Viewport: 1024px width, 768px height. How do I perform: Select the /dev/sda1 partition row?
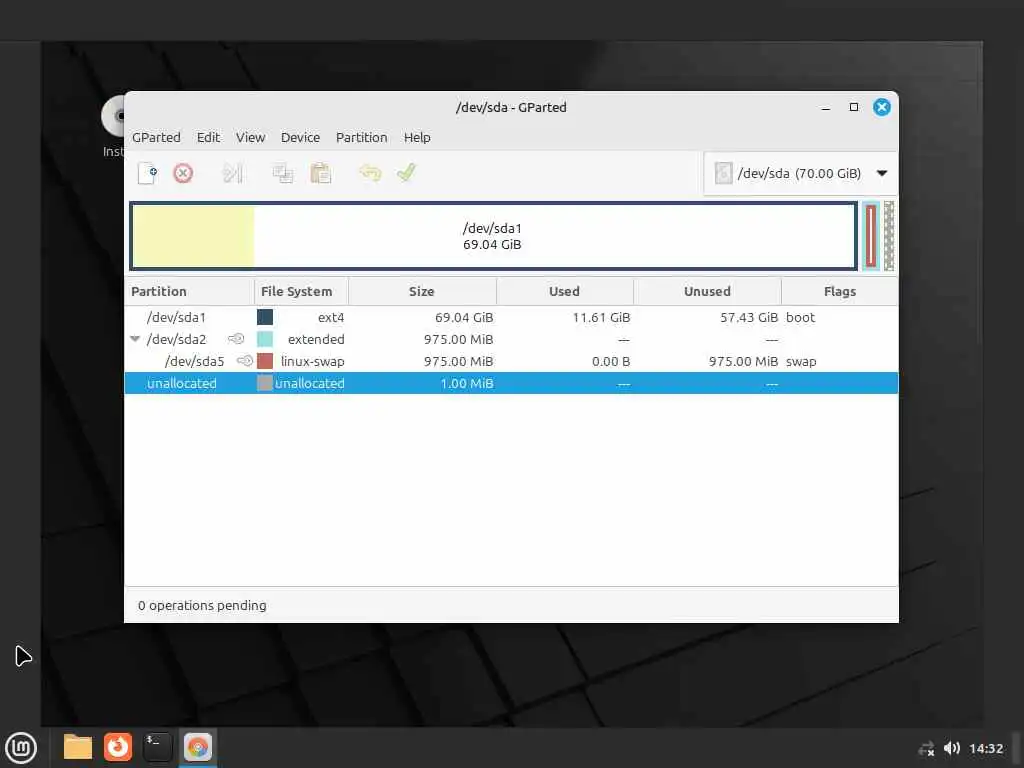(x=511, y=317)
